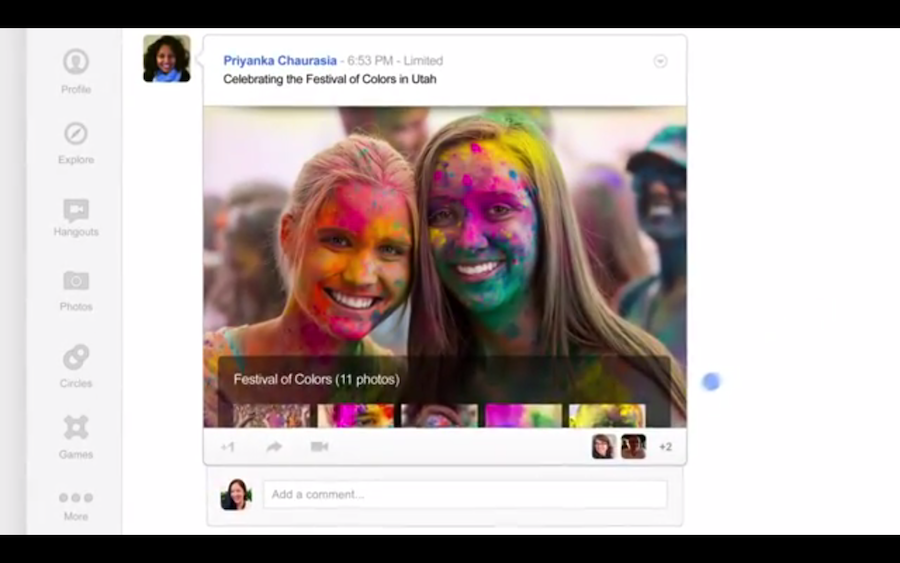Click Priyanka Chaurasia's avatar photo
The height and width of the screenshot is (563, 900).
167,59
